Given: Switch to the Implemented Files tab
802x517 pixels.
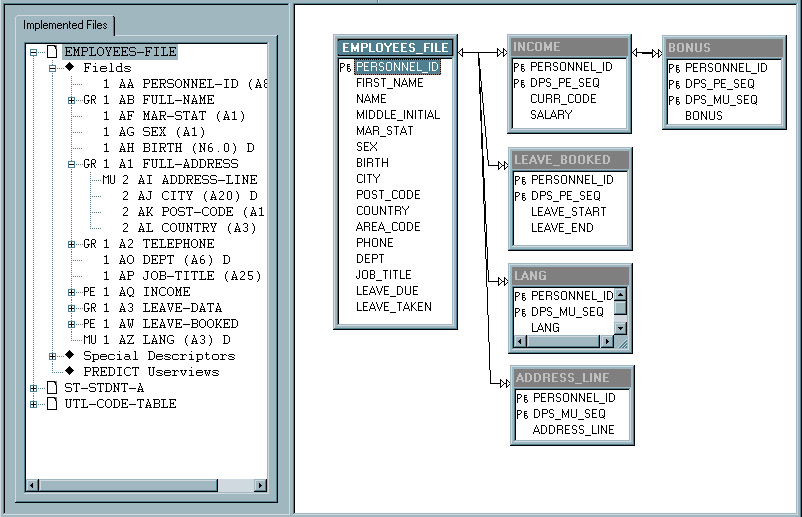Looking at the screenshot, I should click(x=68, y=24).
